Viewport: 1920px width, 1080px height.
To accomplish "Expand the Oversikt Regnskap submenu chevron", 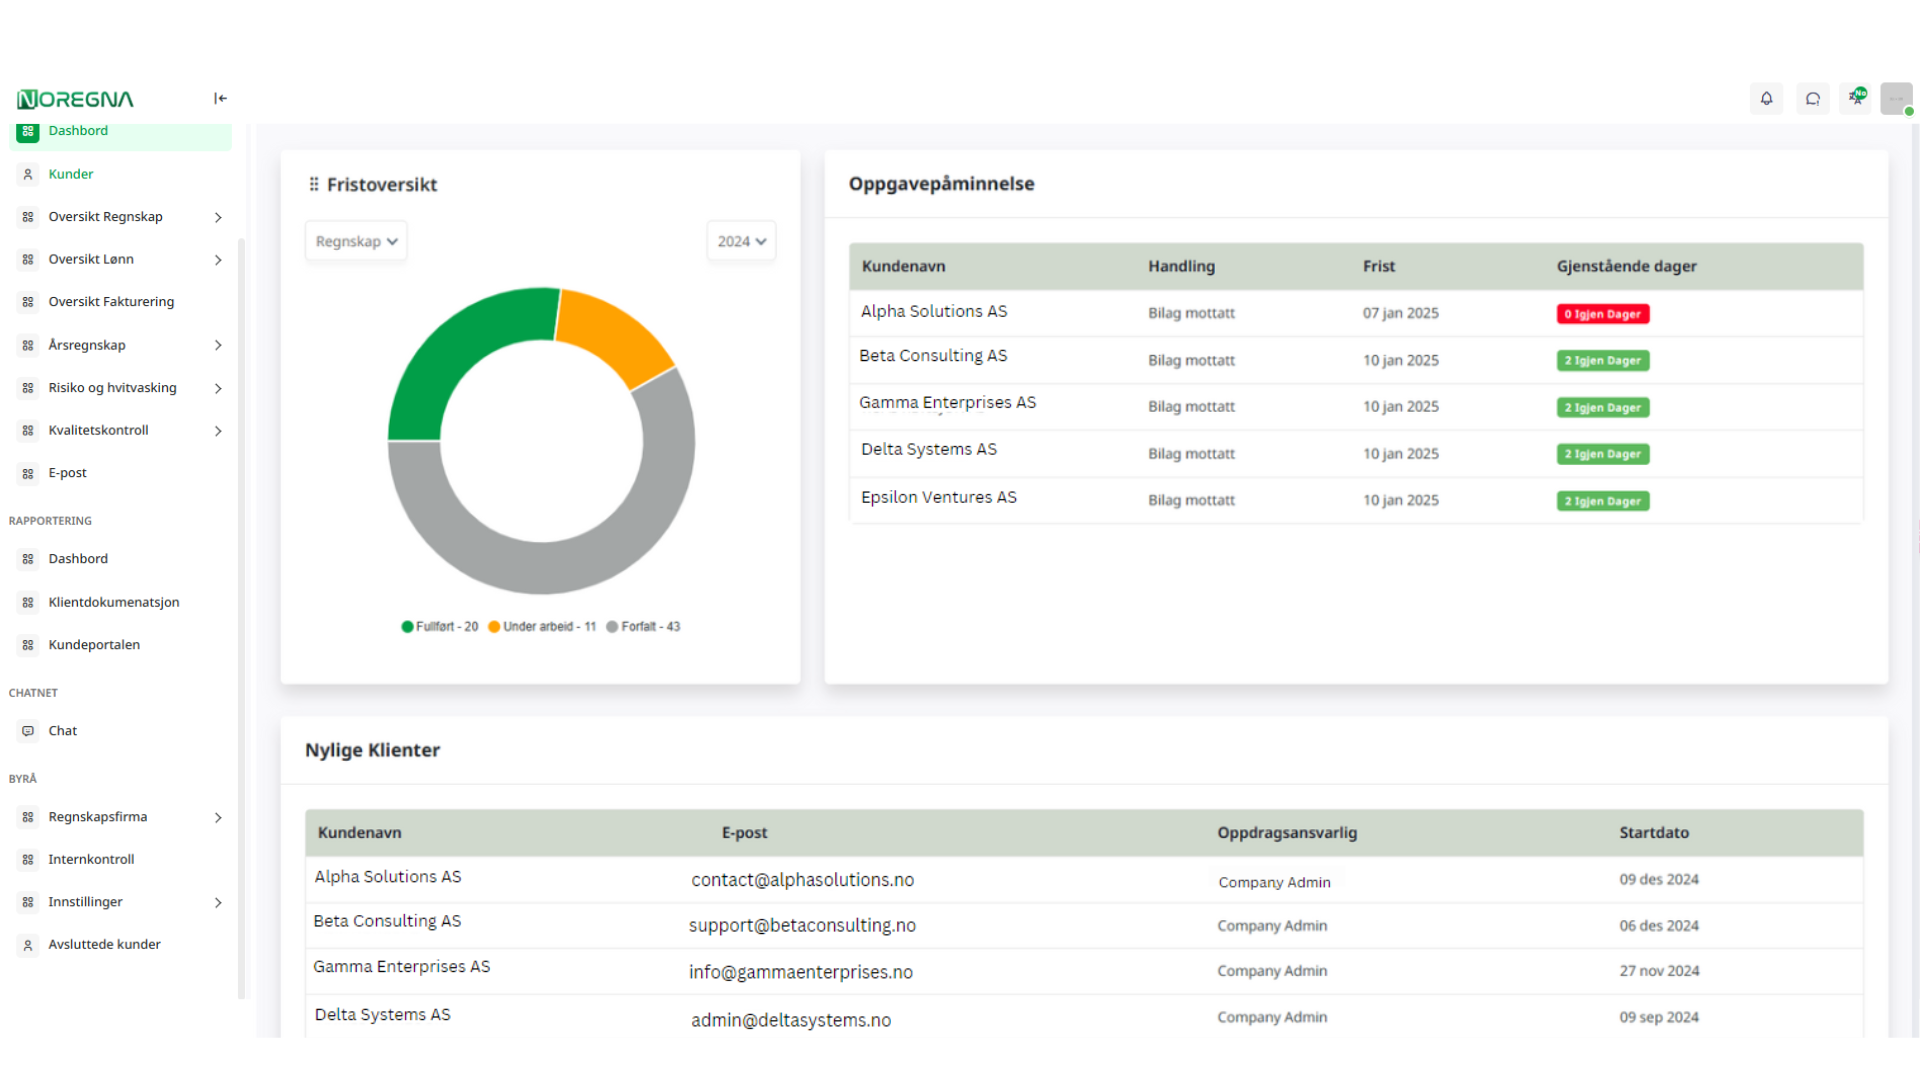I will (218, 217).
